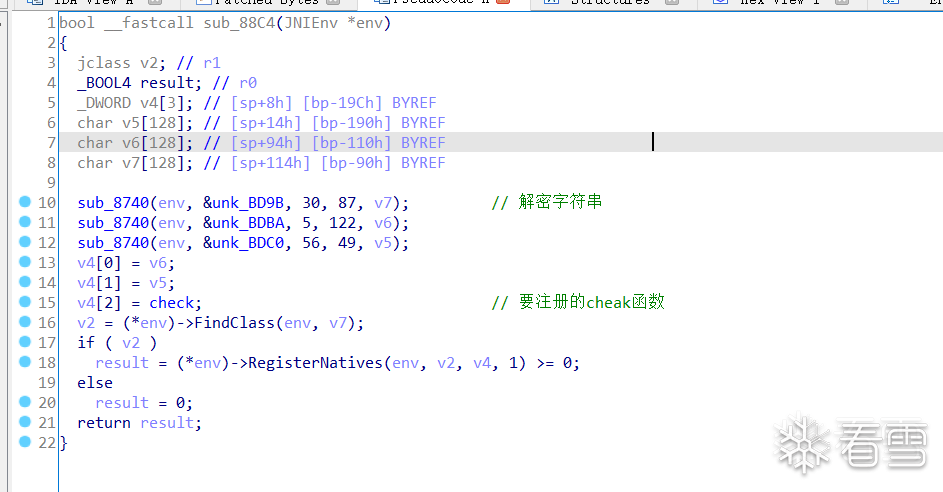Click function name sub_88C4 in the signature
The width and height of the screenshot is (943, 492).
pos(239,23)
